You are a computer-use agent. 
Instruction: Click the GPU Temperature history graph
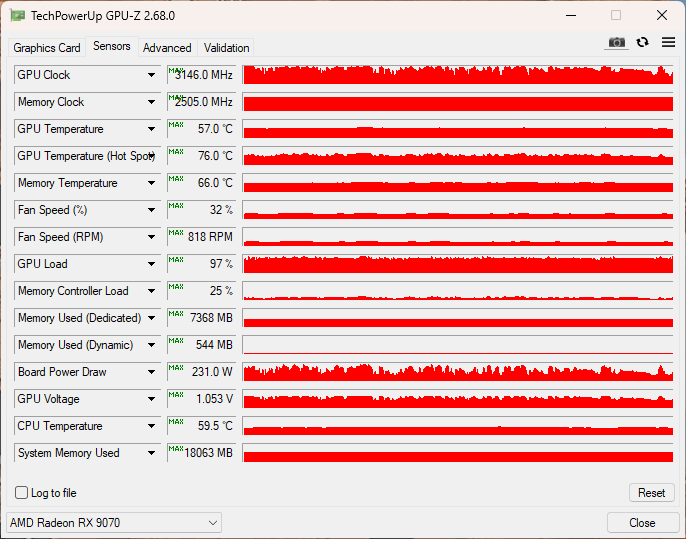click(x=458, y=129)
